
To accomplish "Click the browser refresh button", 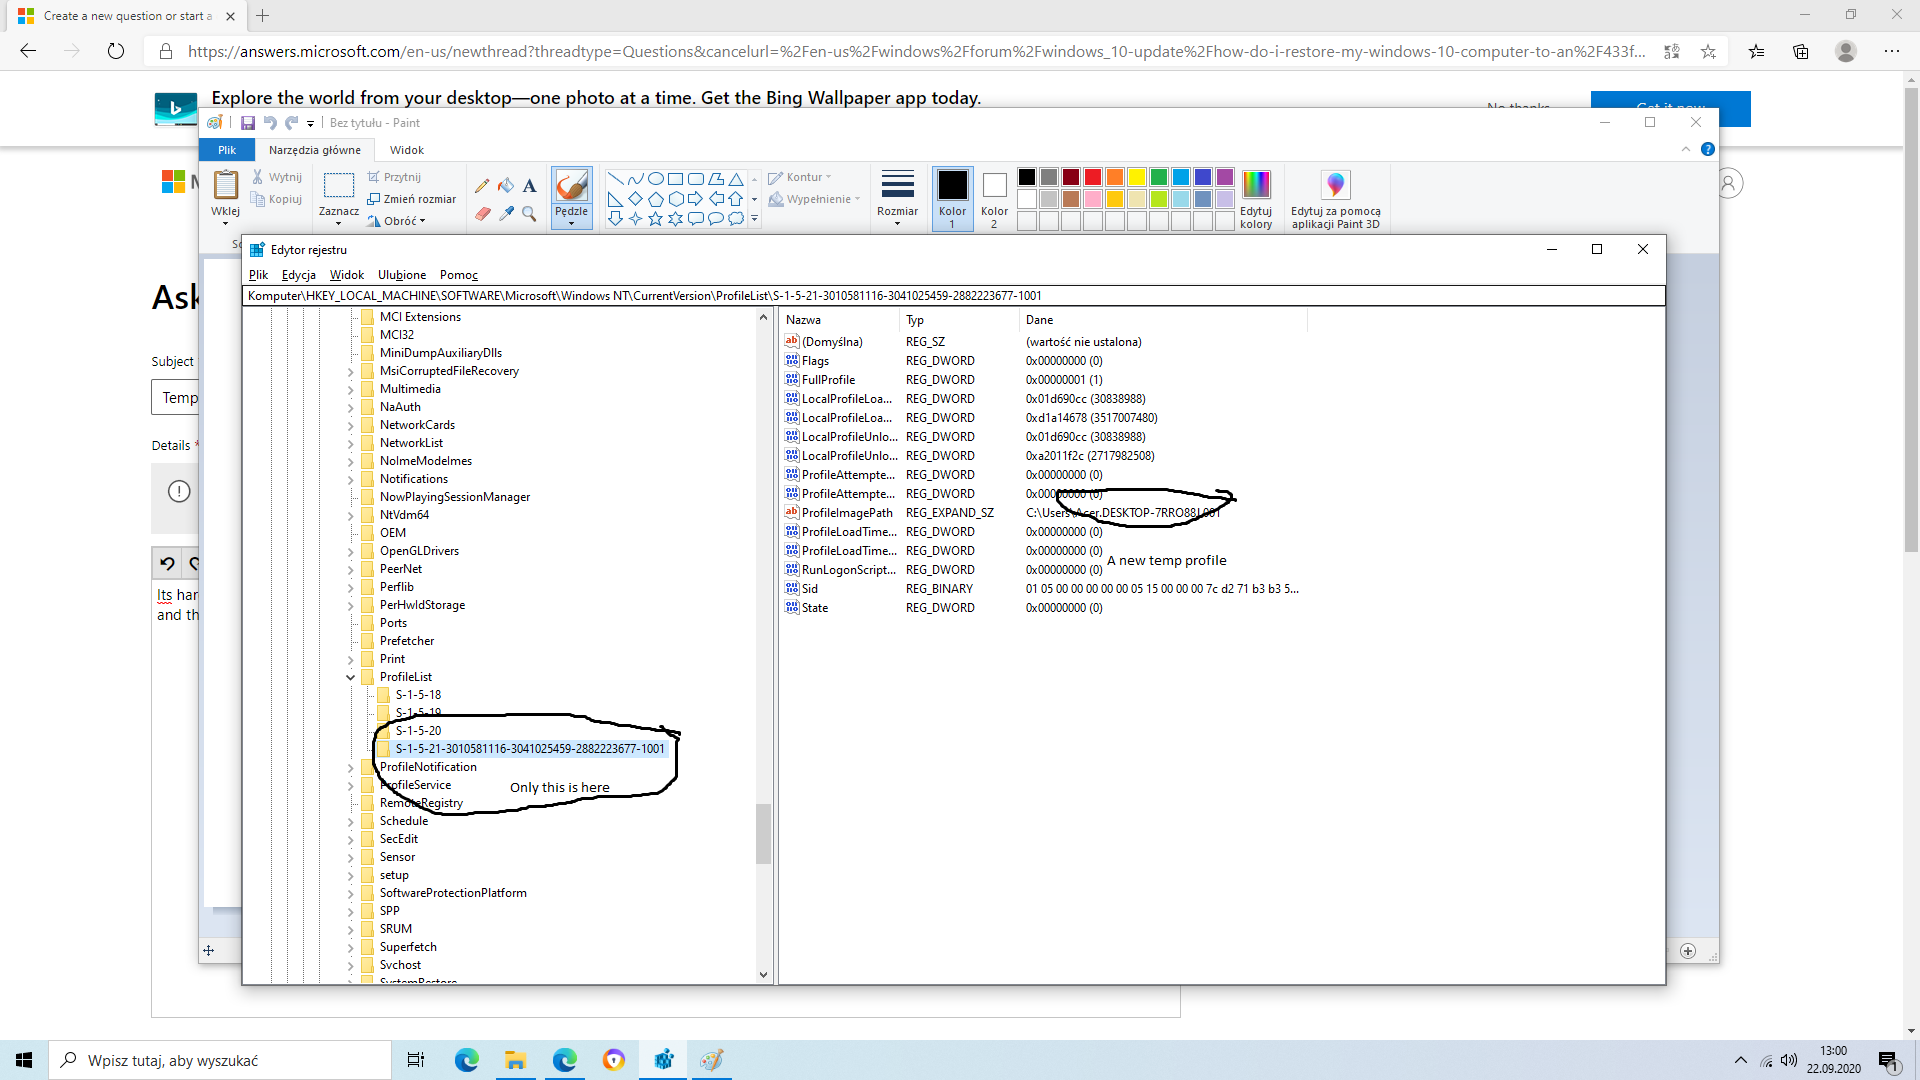I will [116, 51].
